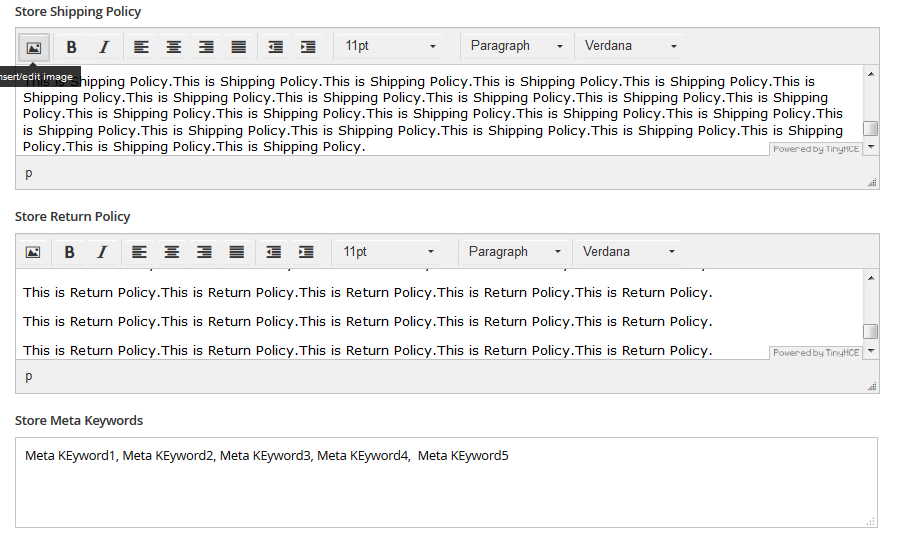
Task: Toggle Italic in Shipping Policy editor
Action: 104,47
